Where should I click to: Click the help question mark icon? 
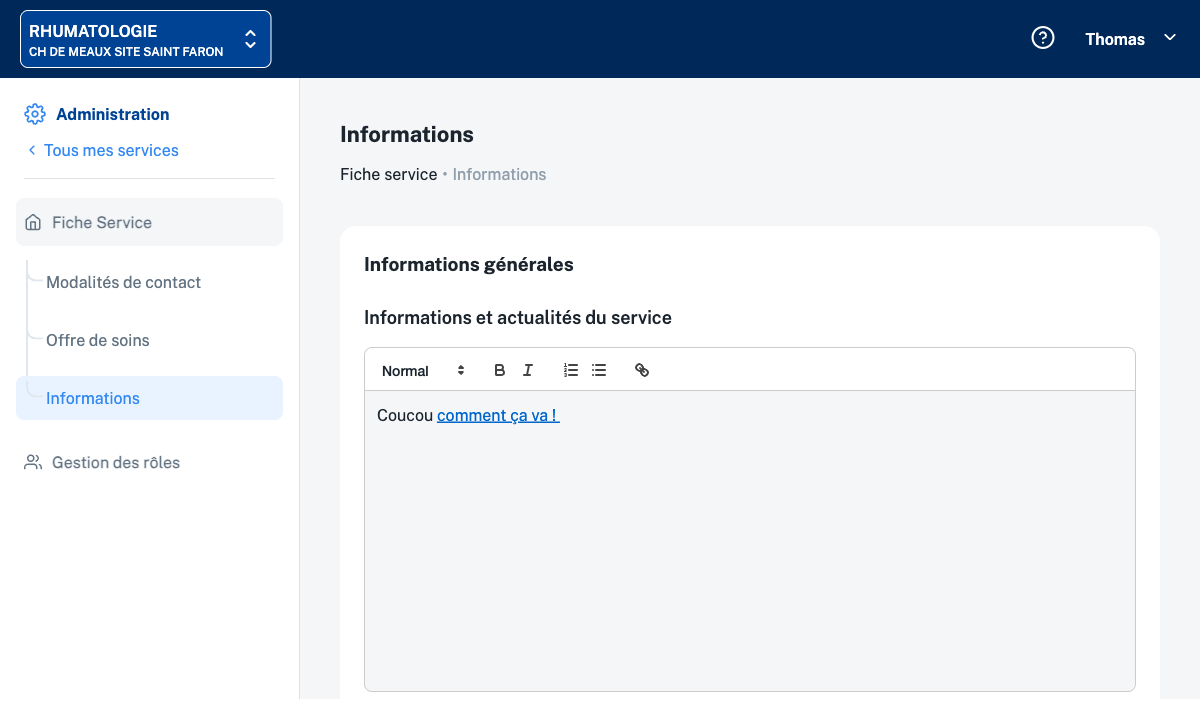[1043, 38]
